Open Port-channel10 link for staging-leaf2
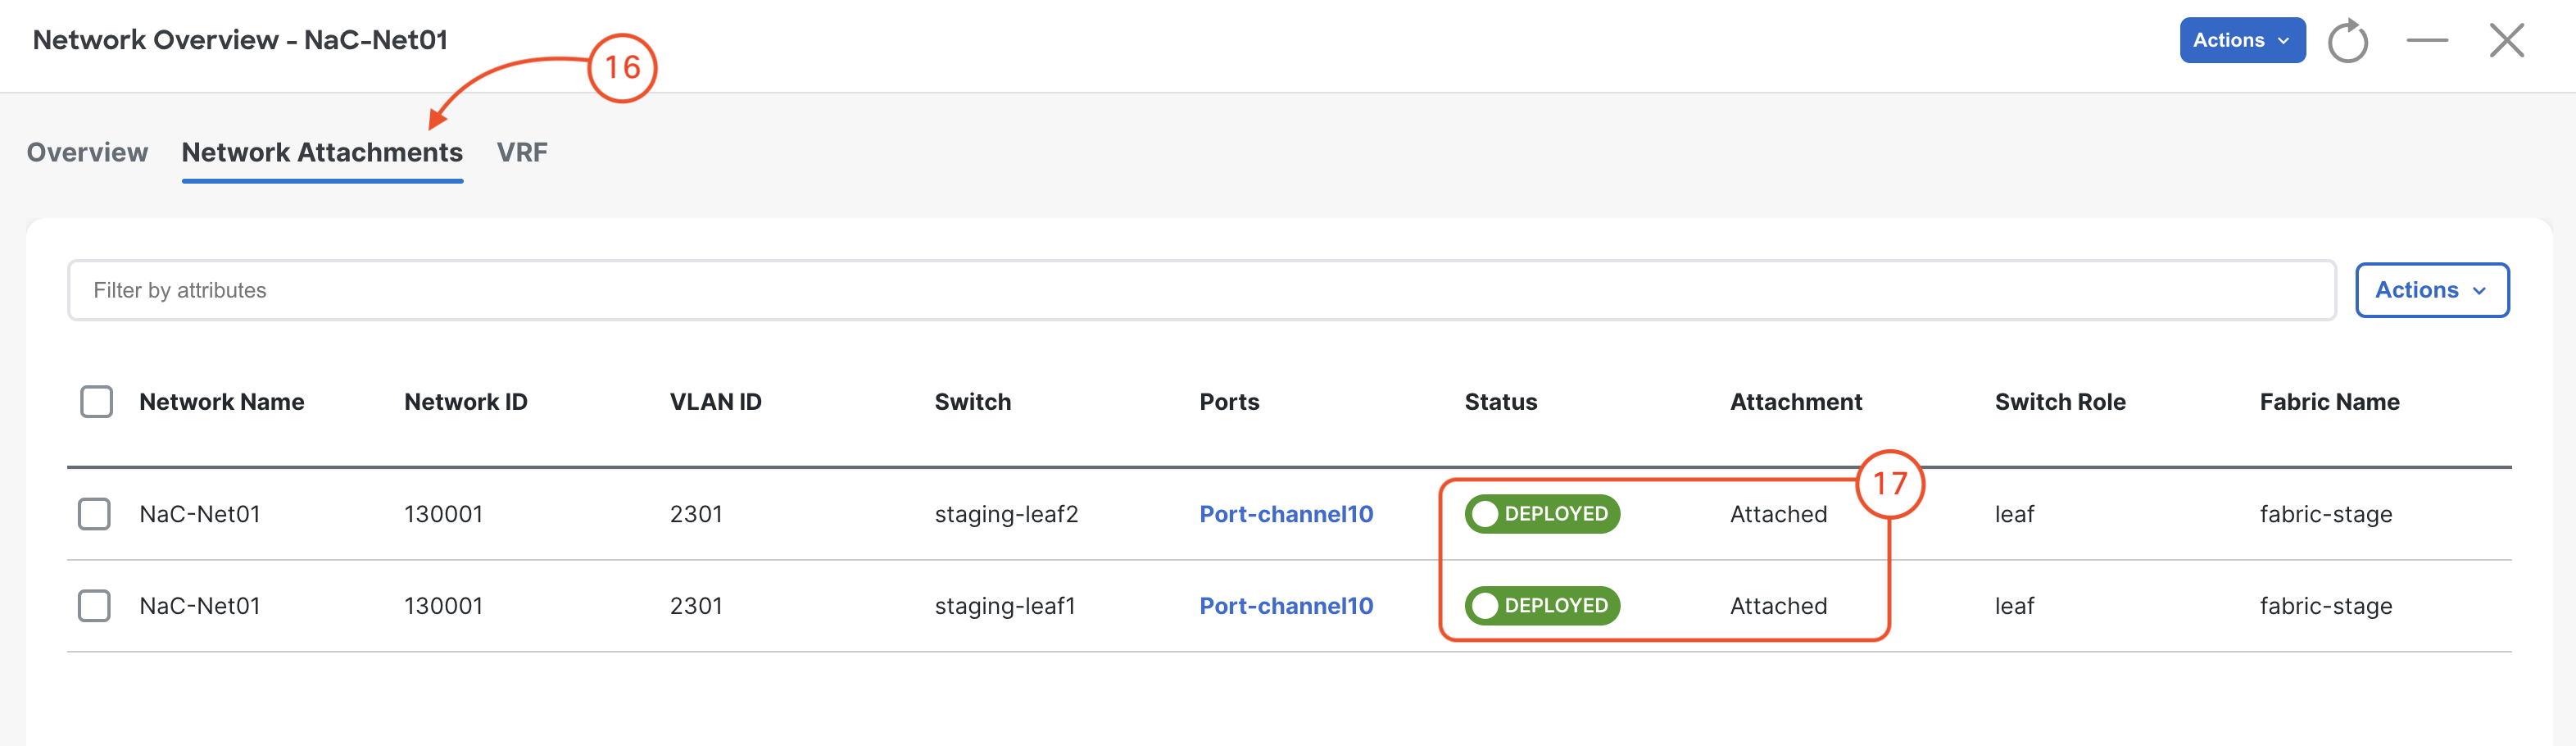Image resolution: width=2576 pixels, height=746 pixels. click(x=1286, y=514)
